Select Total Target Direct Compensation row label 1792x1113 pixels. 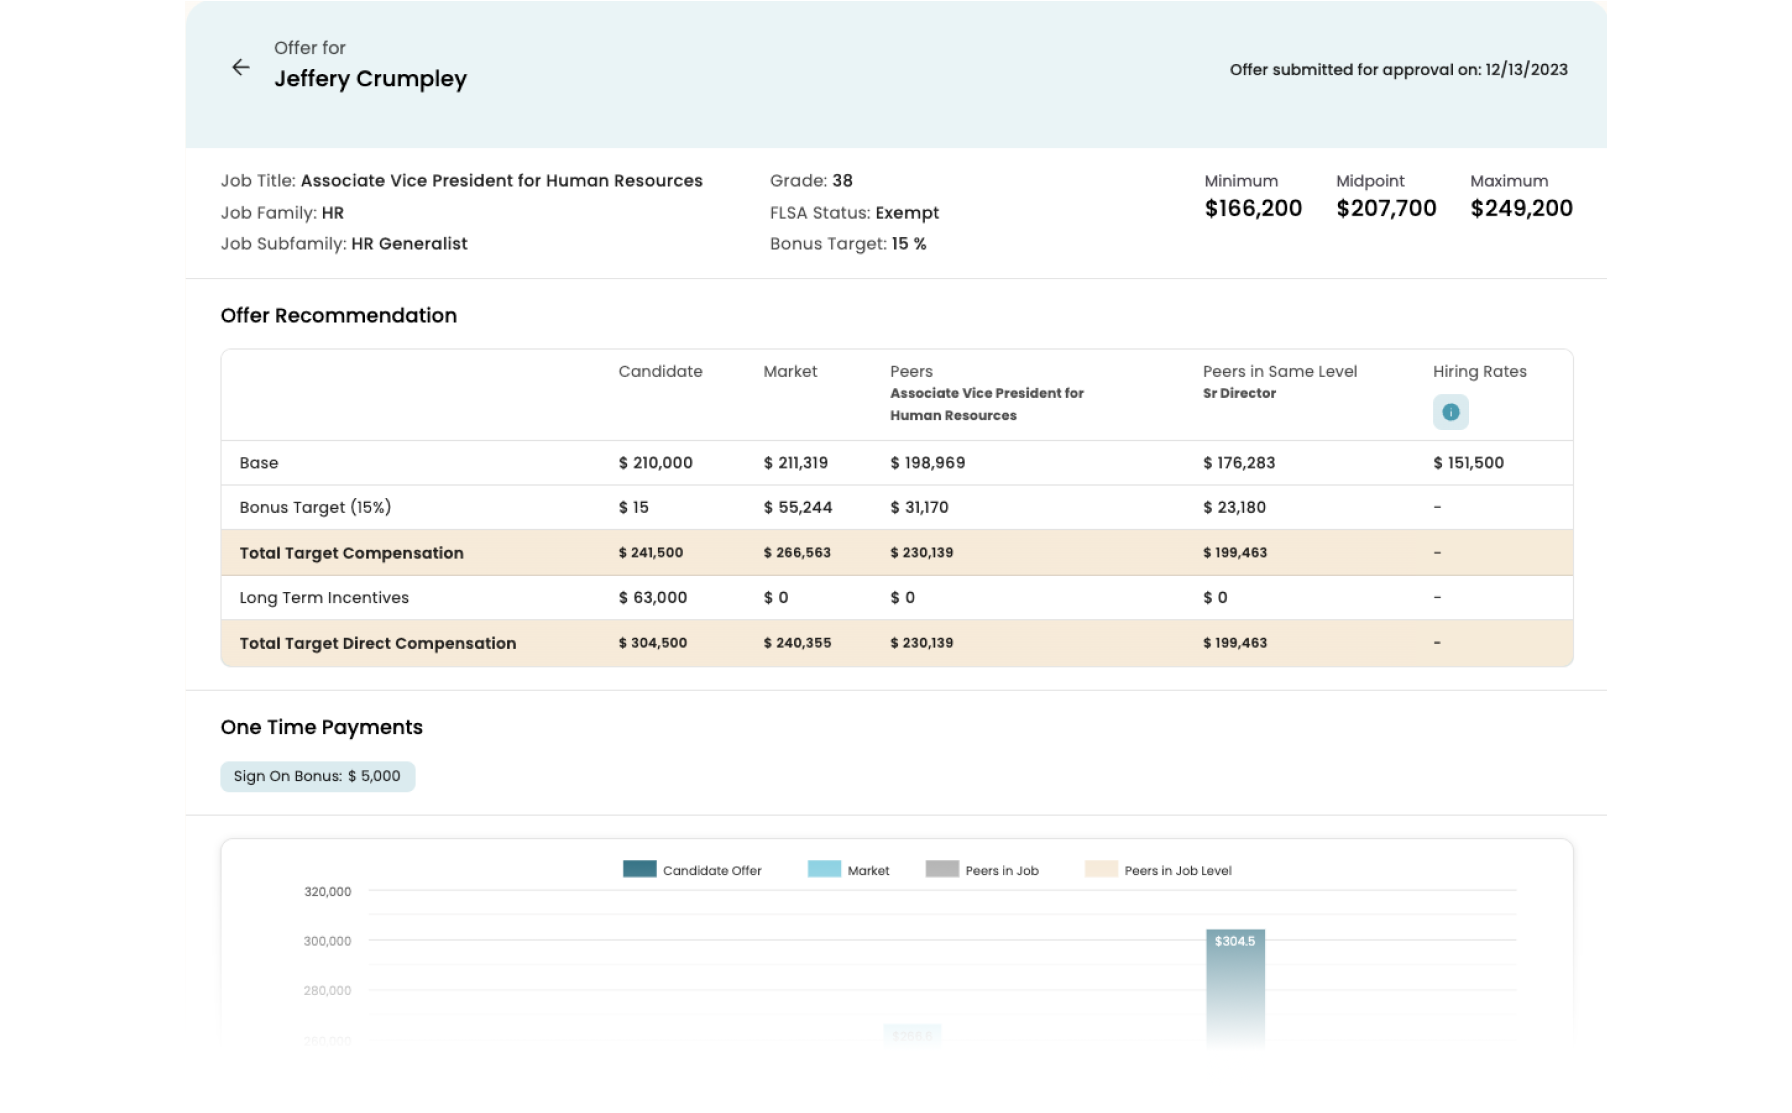tap(377, 643)
